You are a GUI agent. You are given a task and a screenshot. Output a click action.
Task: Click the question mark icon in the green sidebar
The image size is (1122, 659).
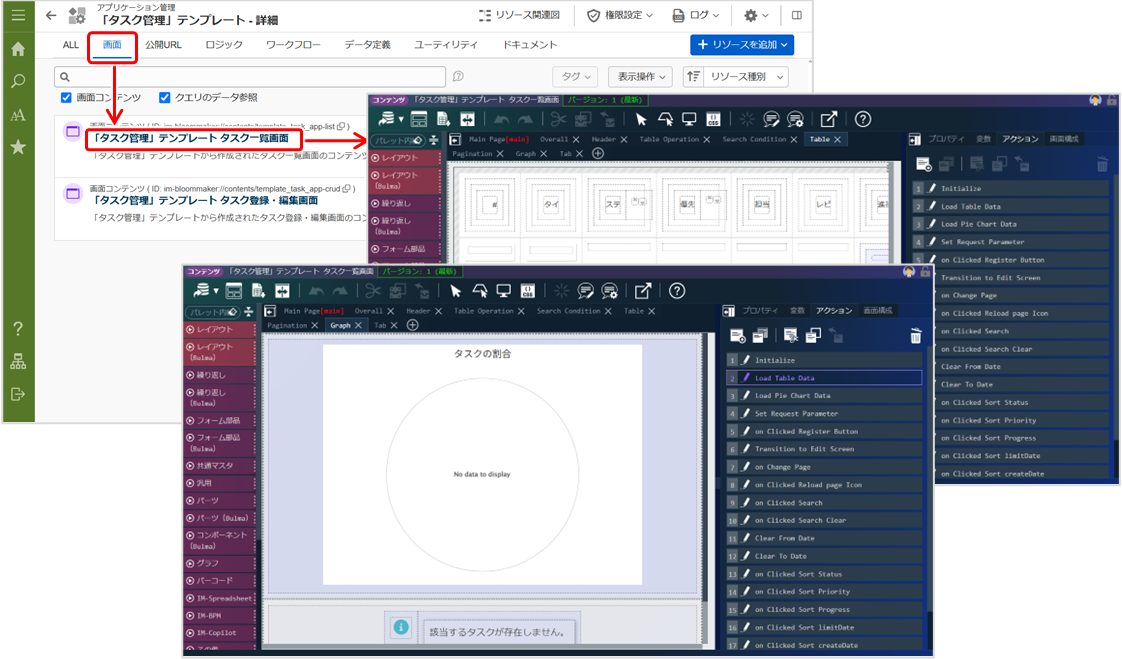tap(18, 328)
